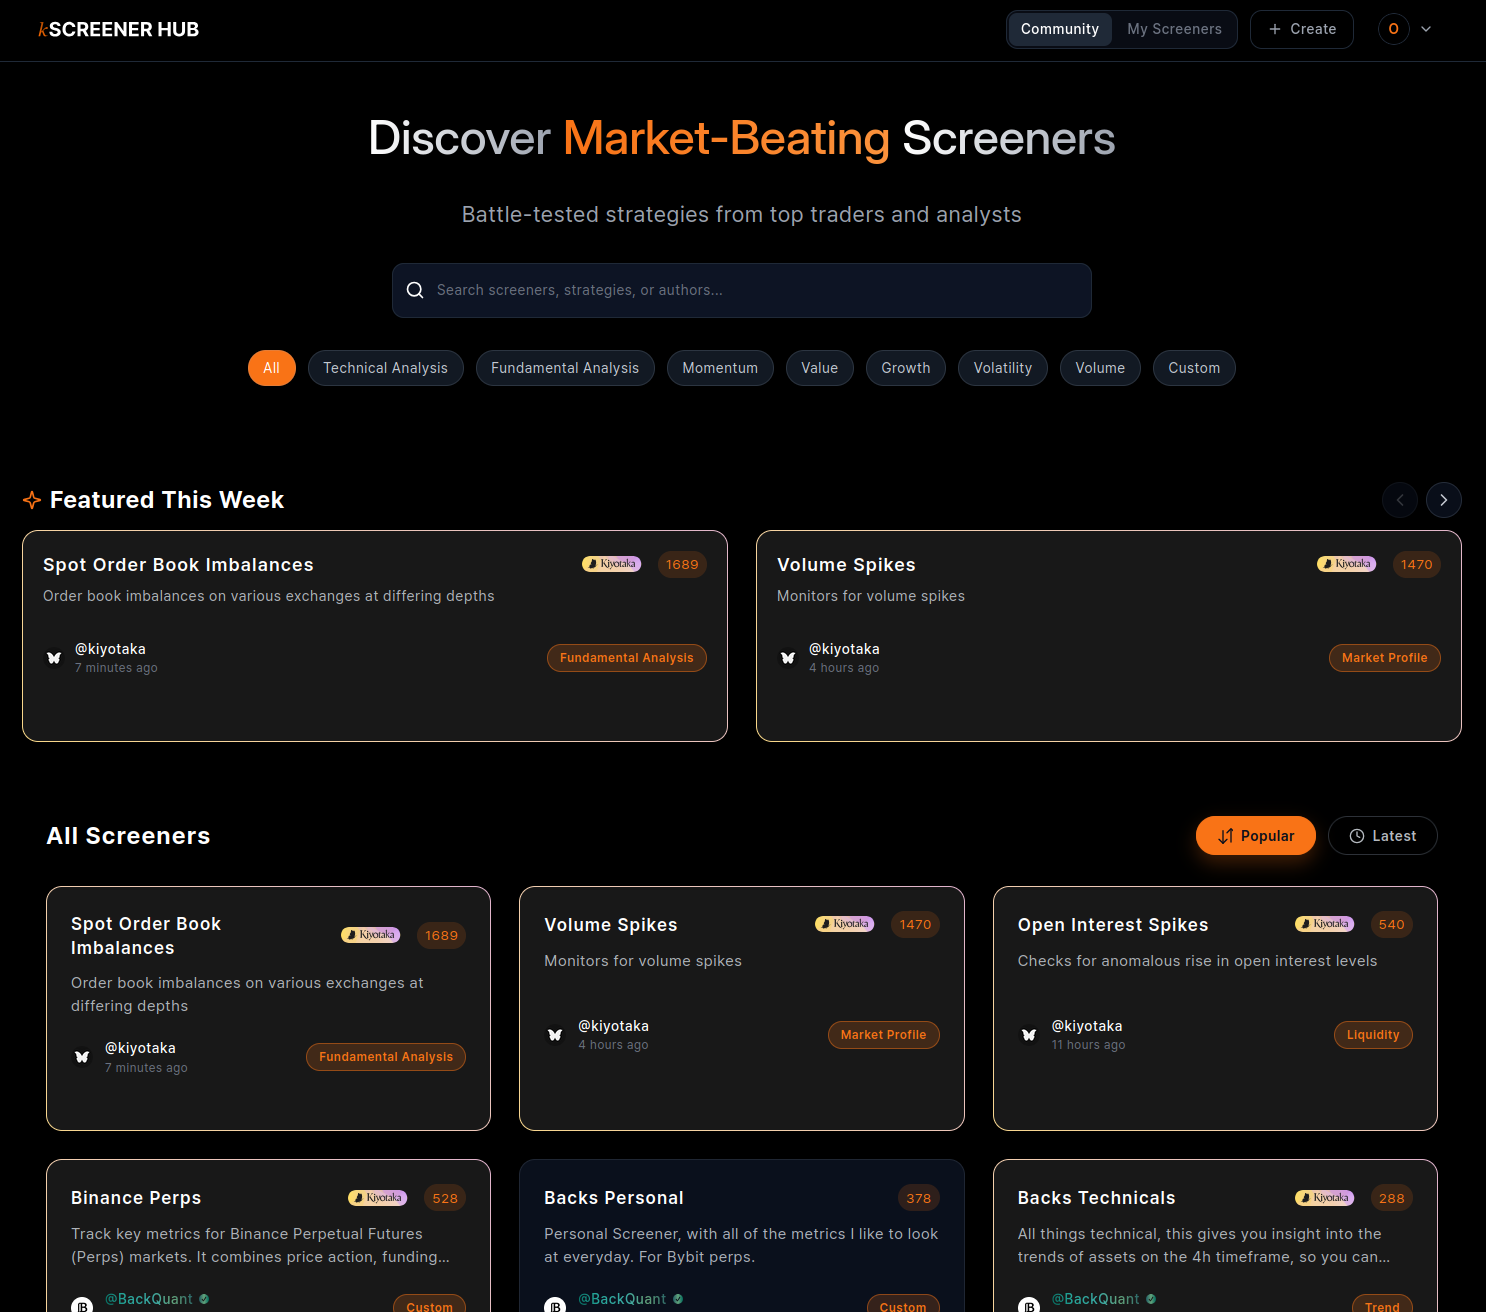Viewport: 1486px width, 1312px height.
Task: Click BackQuant avatar on Binance Perps card
Action: pyautogui.click(x=82, y=1305)
